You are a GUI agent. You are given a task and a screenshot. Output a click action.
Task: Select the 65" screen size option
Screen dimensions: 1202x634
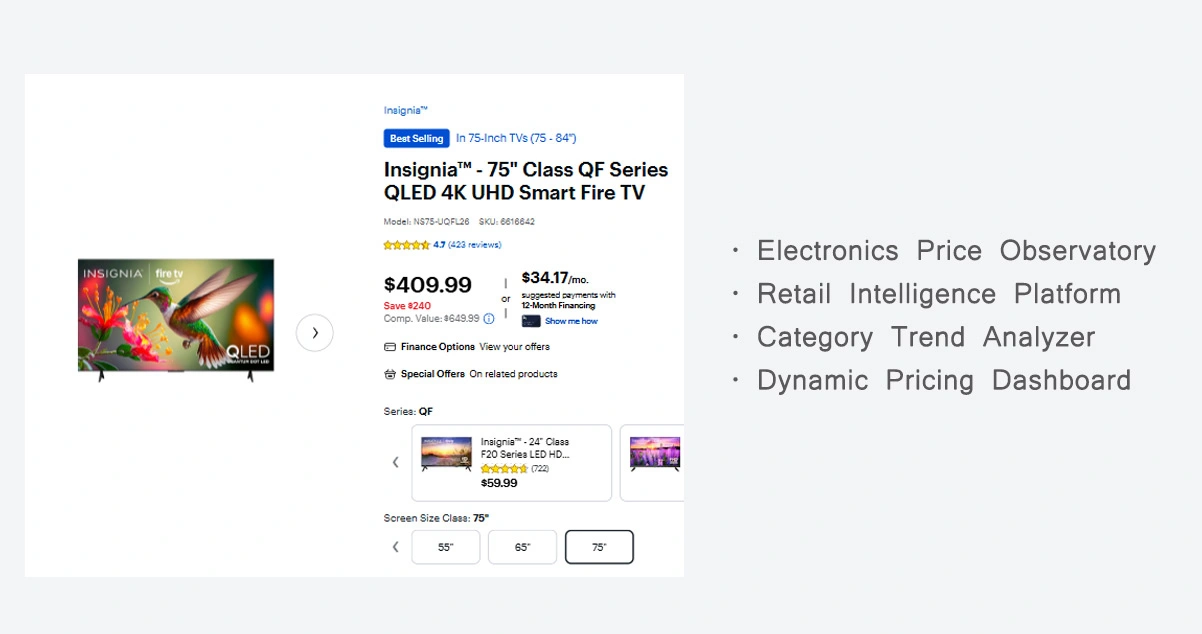[522, 547]
